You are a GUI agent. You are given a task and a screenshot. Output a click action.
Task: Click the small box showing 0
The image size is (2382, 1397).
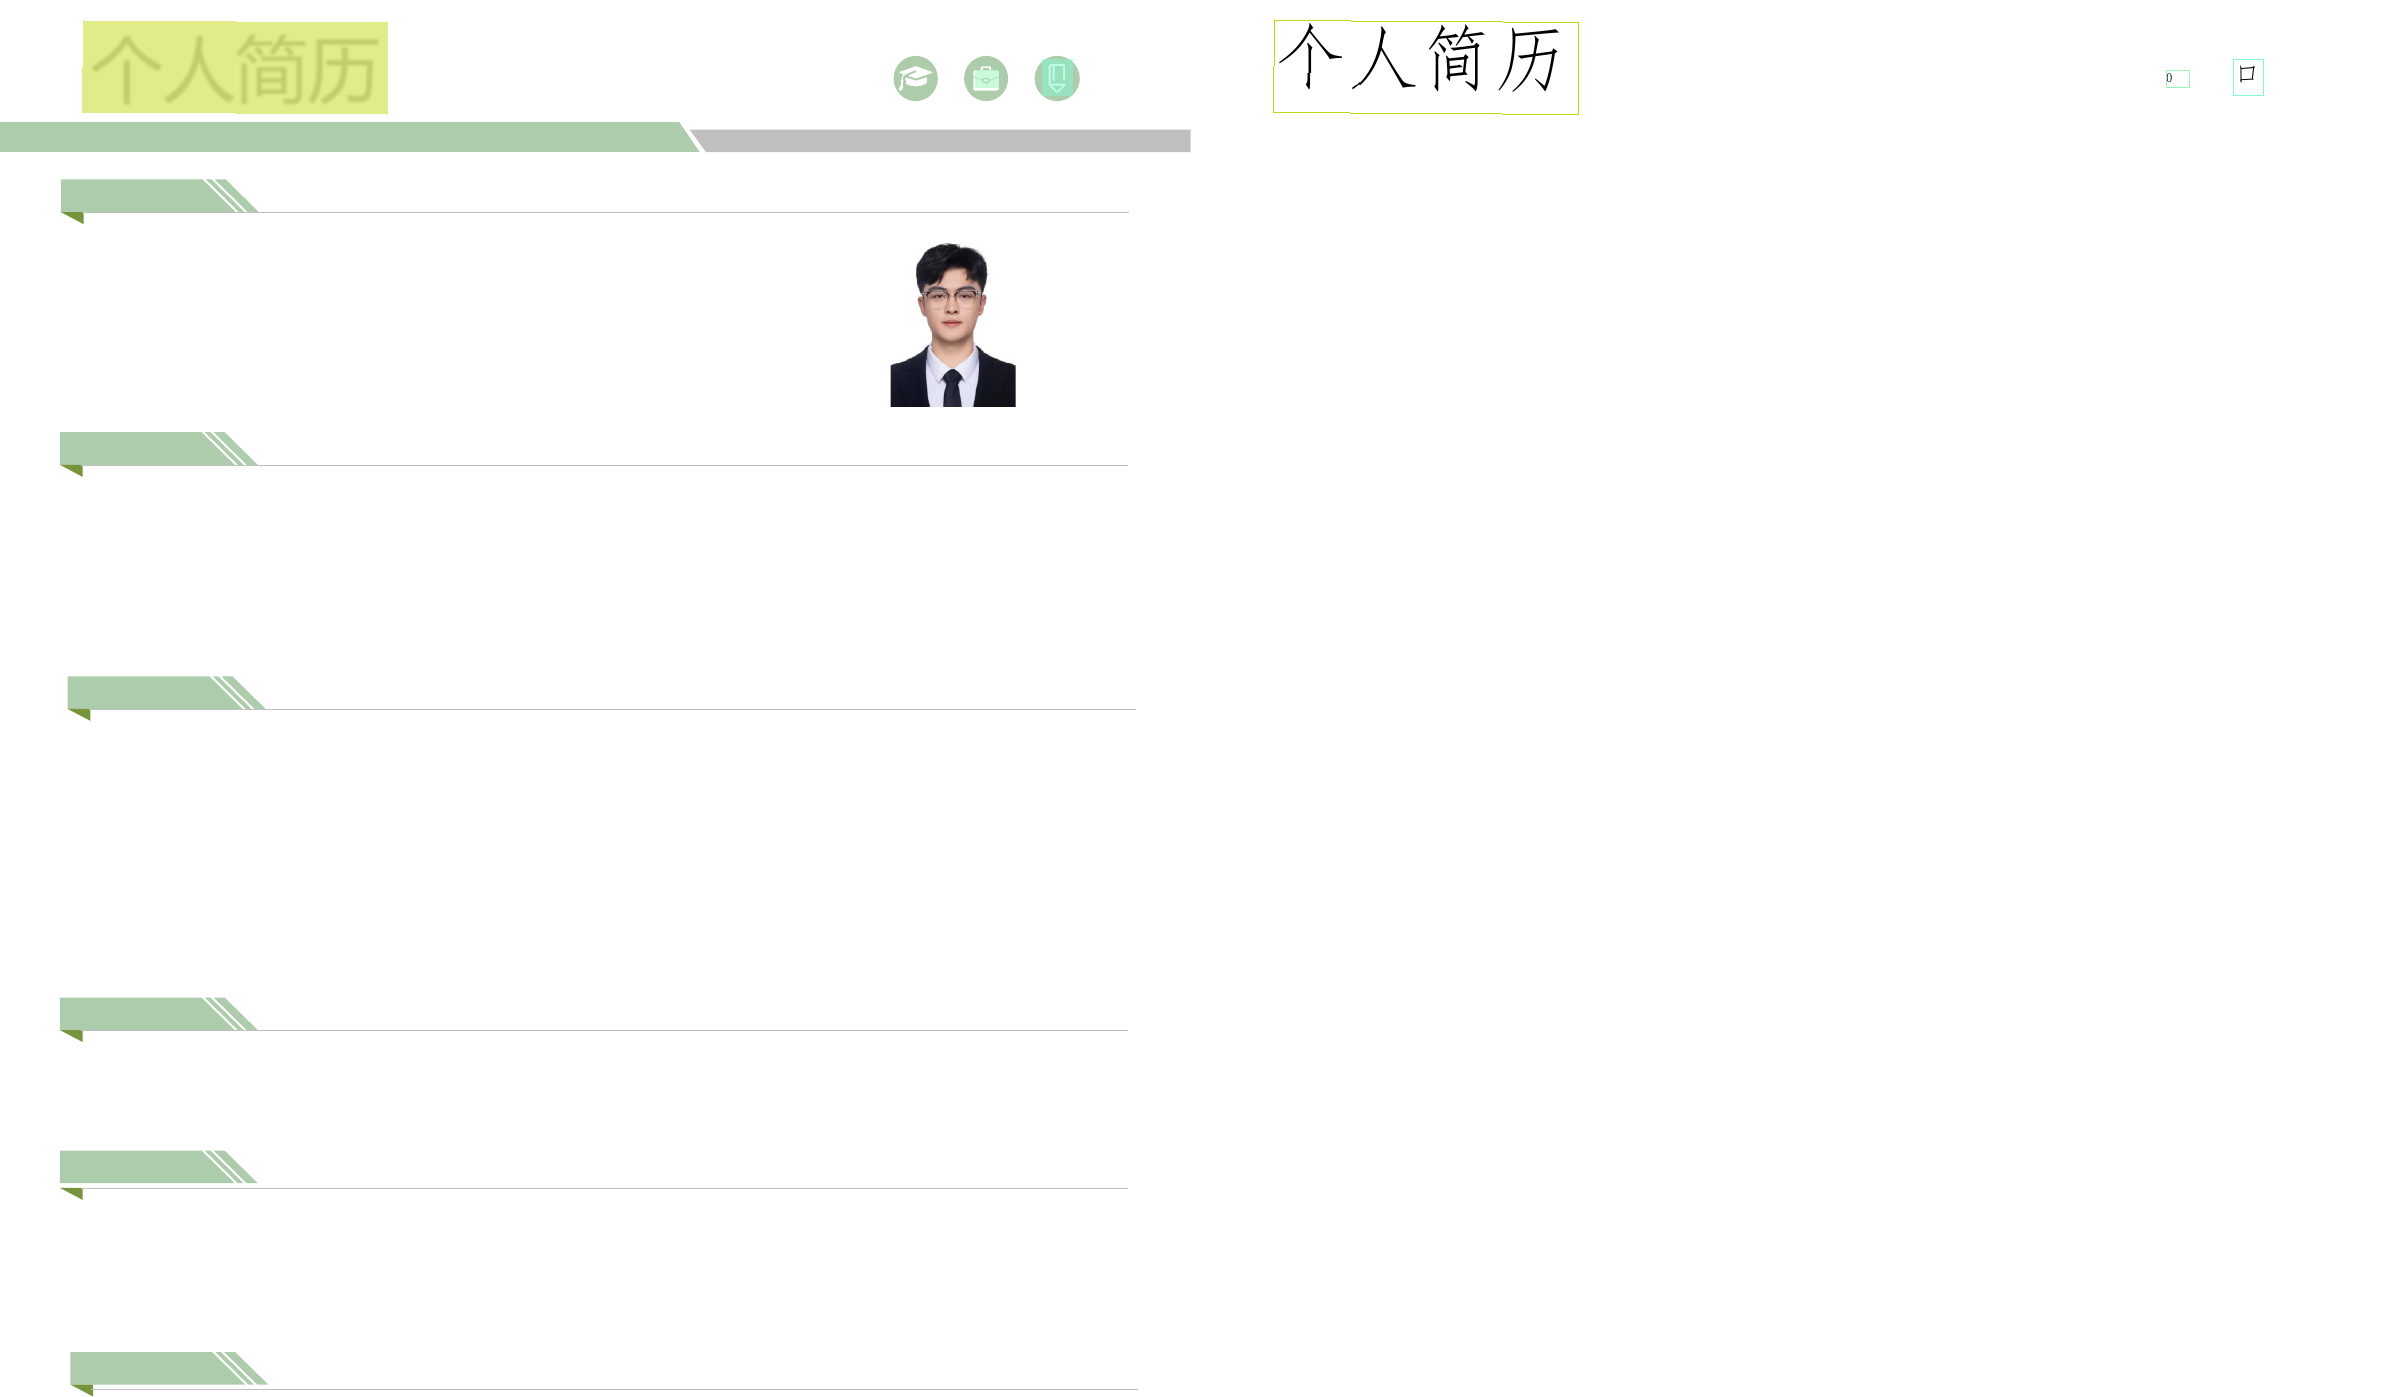tap(2177, 79)
